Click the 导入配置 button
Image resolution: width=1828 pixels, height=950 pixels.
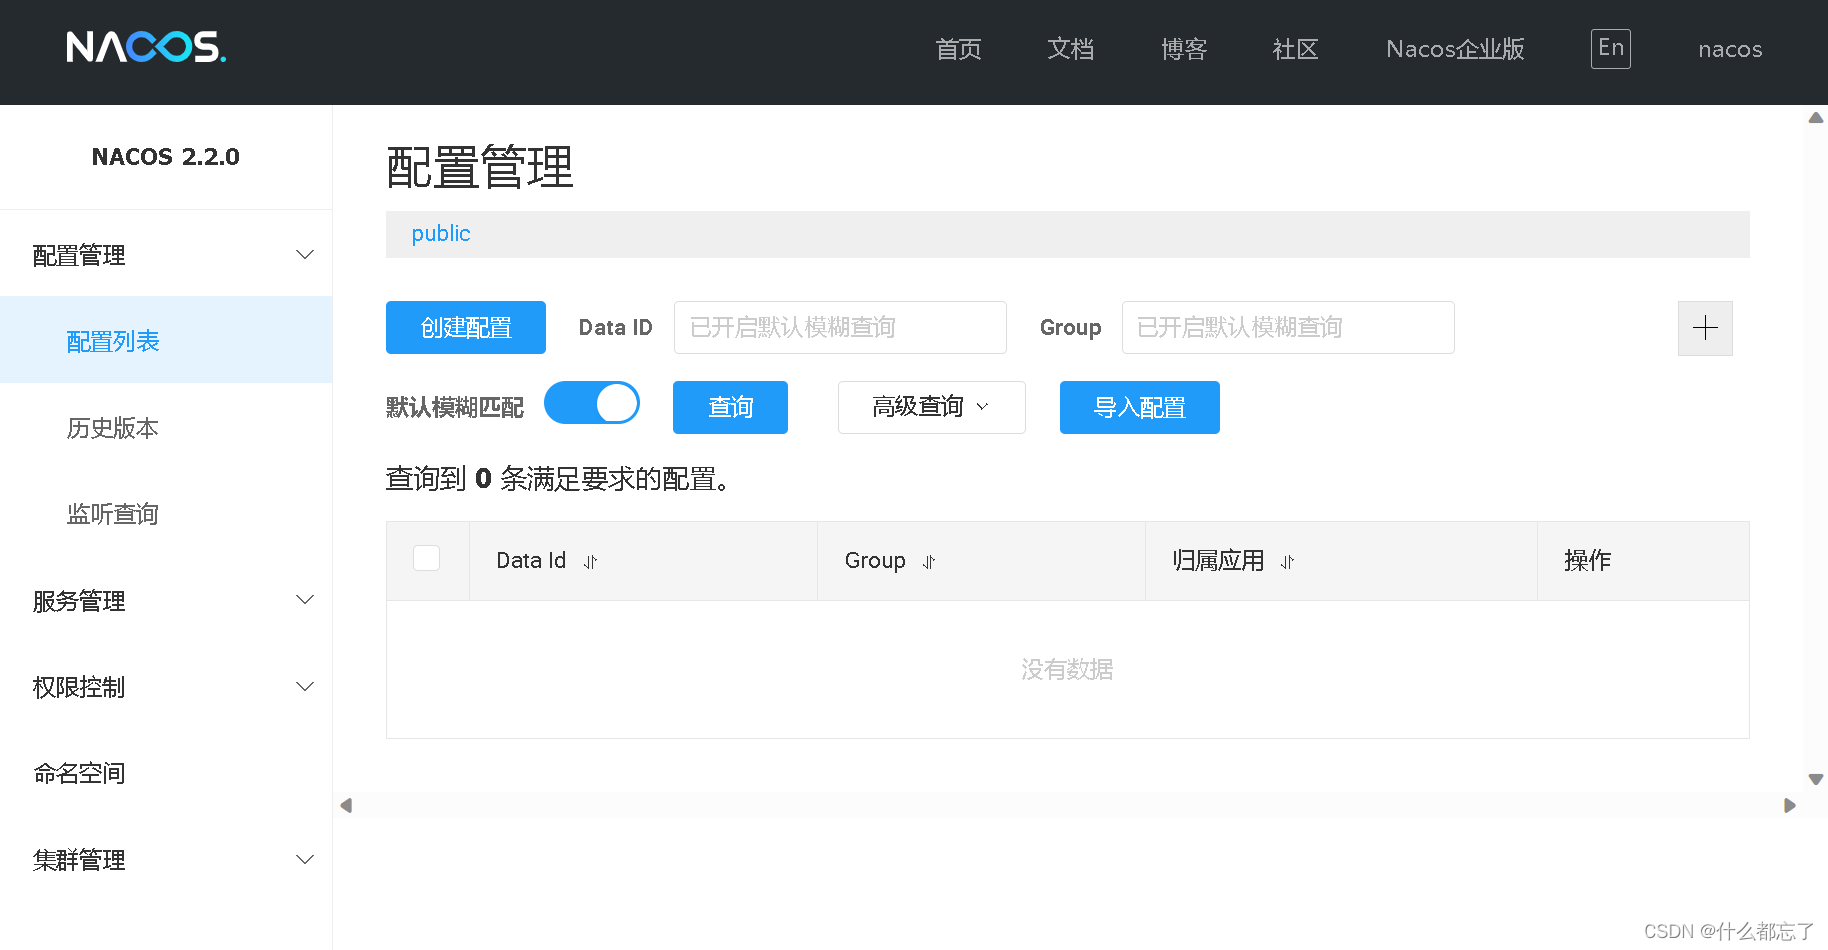pos(1140,407)
